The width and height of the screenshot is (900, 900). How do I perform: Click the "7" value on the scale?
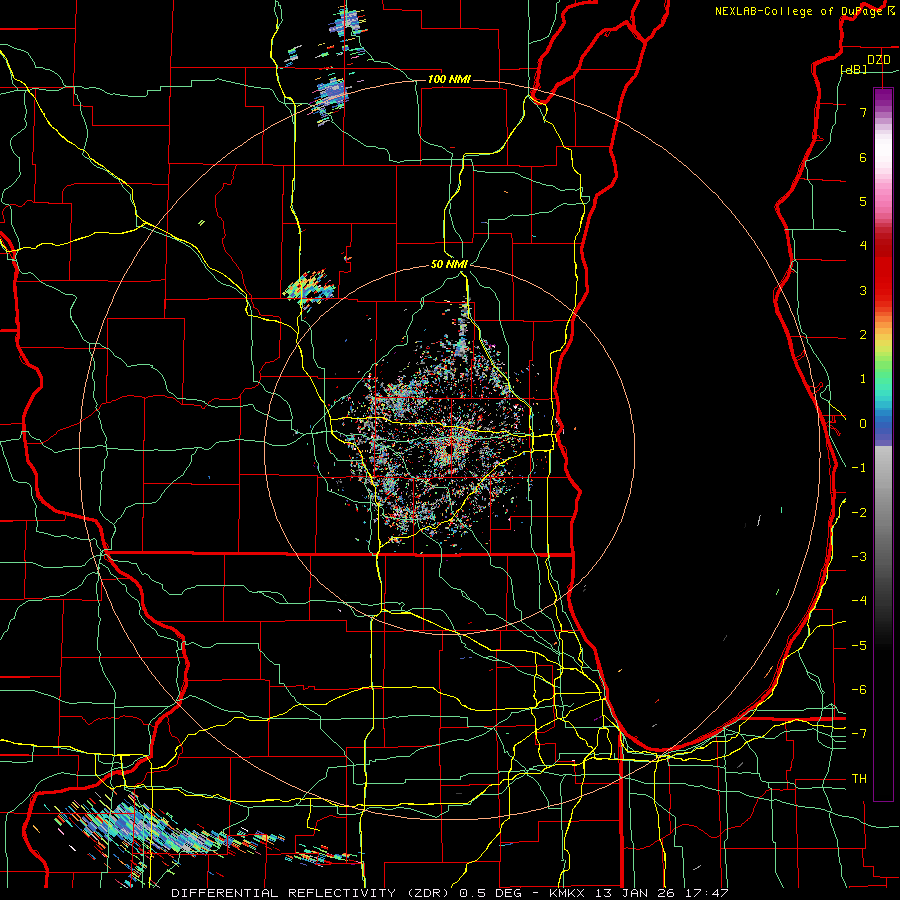point(863,112)
